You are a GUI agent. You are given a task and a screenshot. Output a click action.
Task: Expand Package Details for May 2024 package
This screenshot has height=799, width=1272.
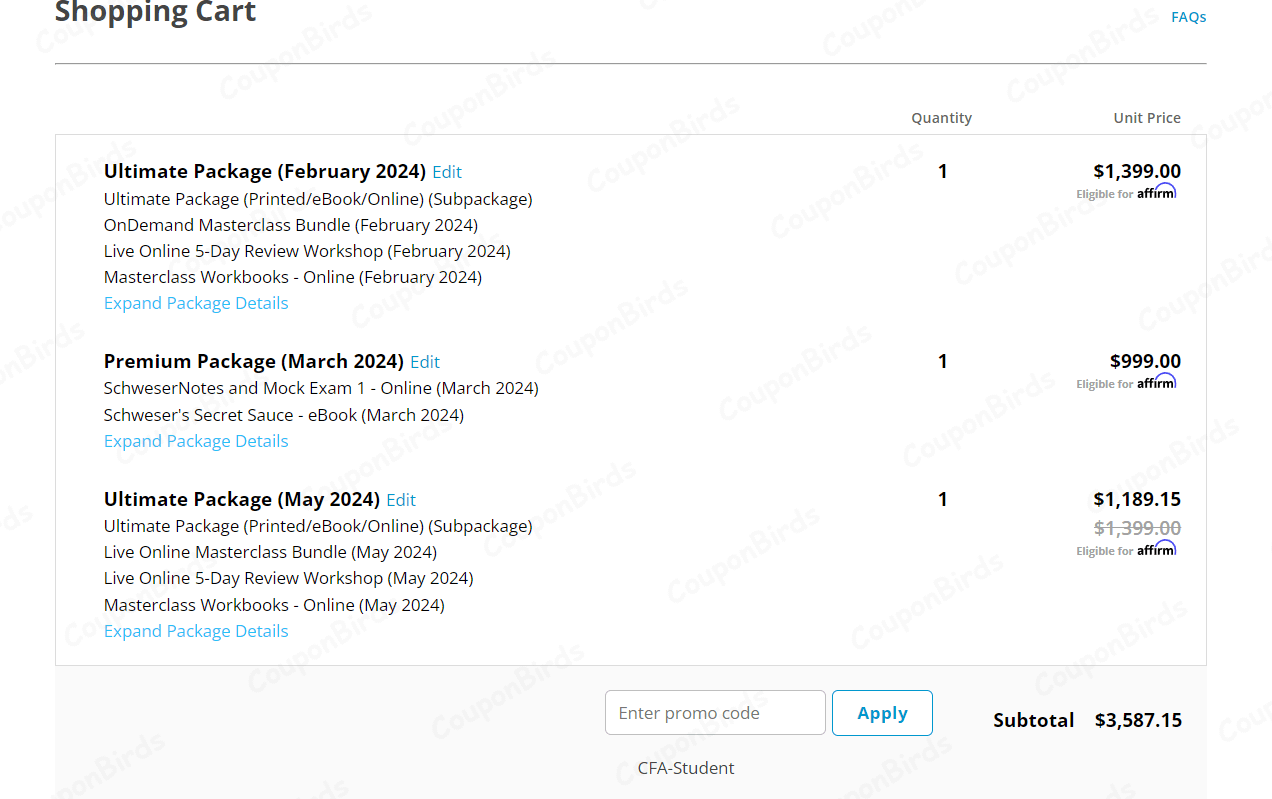tap(196, 631)
